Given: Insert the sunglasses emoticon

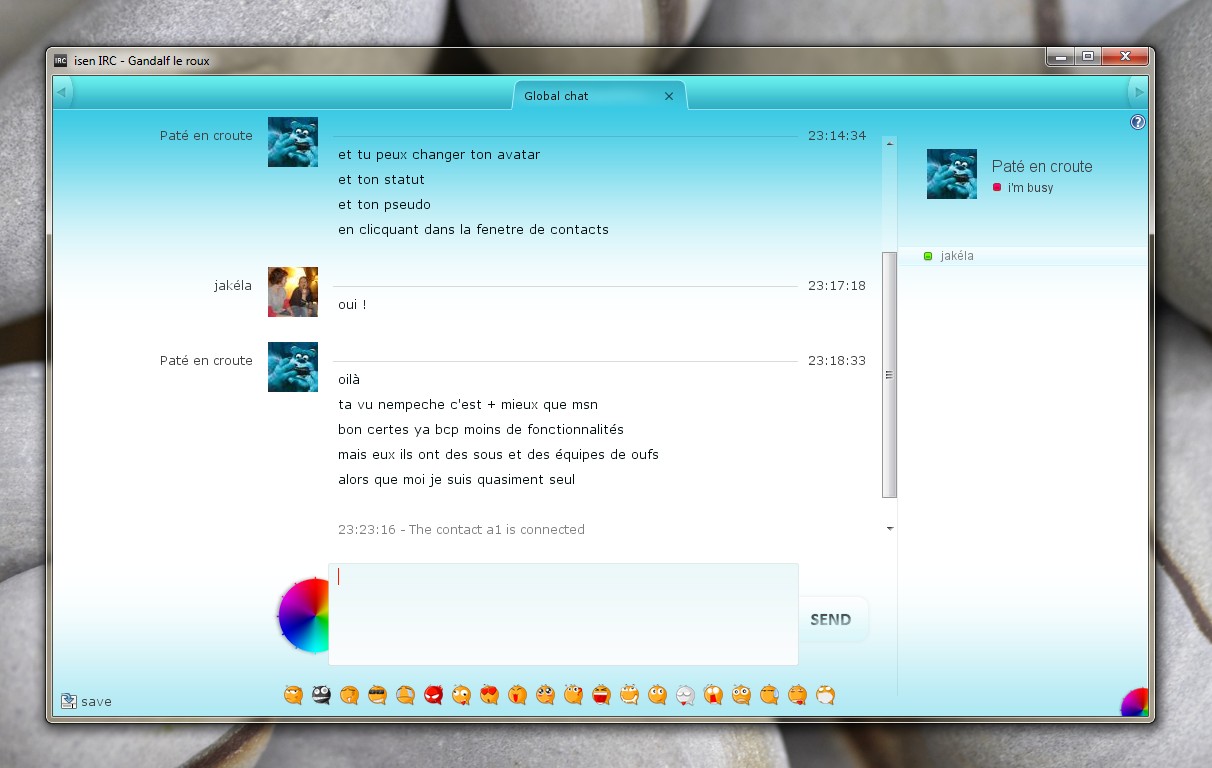Looking at the screenshot, I should tap(377, 694).
